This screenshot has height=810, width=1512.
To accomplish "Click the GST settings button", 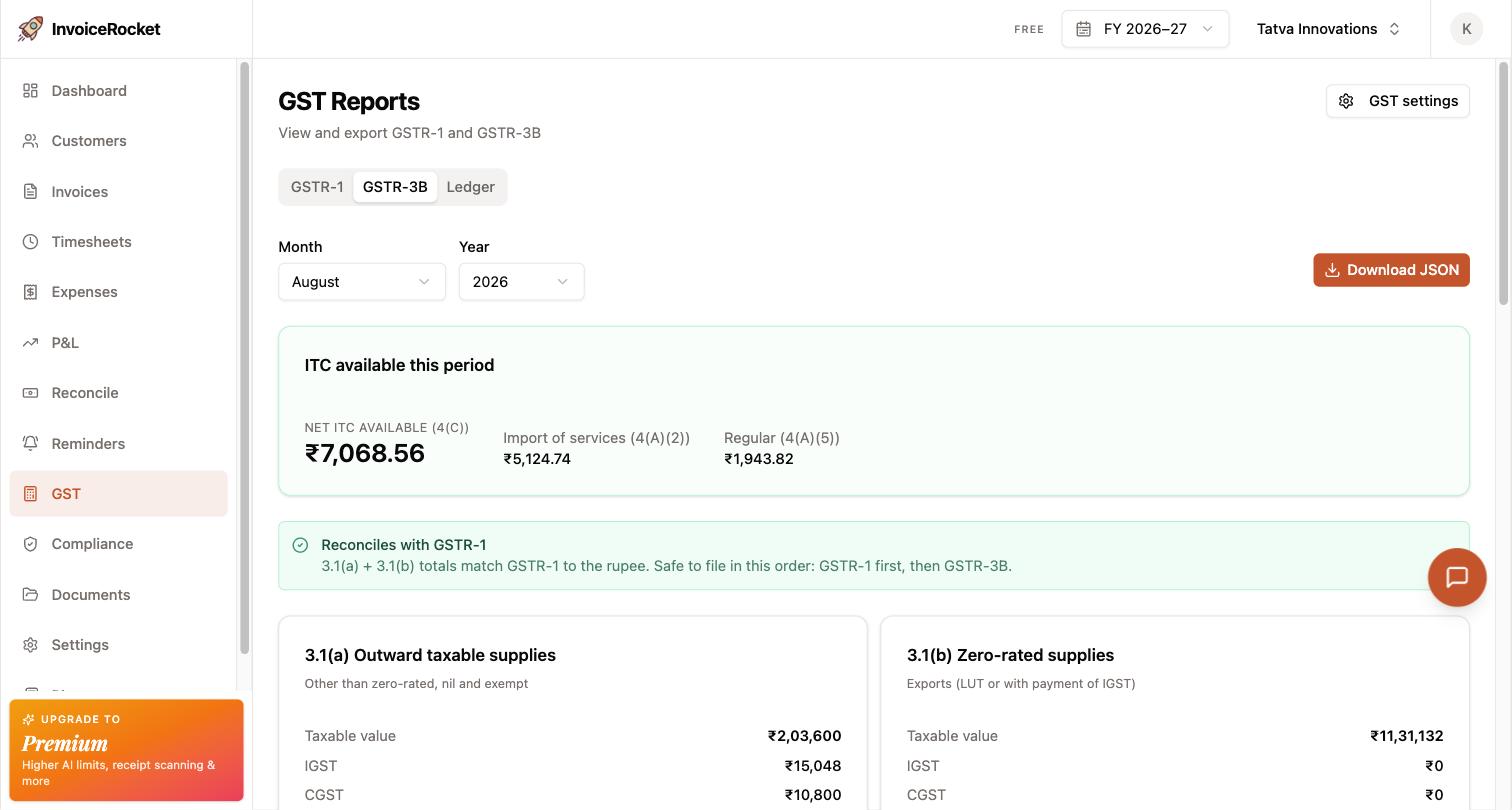I will coord(1398,101).
